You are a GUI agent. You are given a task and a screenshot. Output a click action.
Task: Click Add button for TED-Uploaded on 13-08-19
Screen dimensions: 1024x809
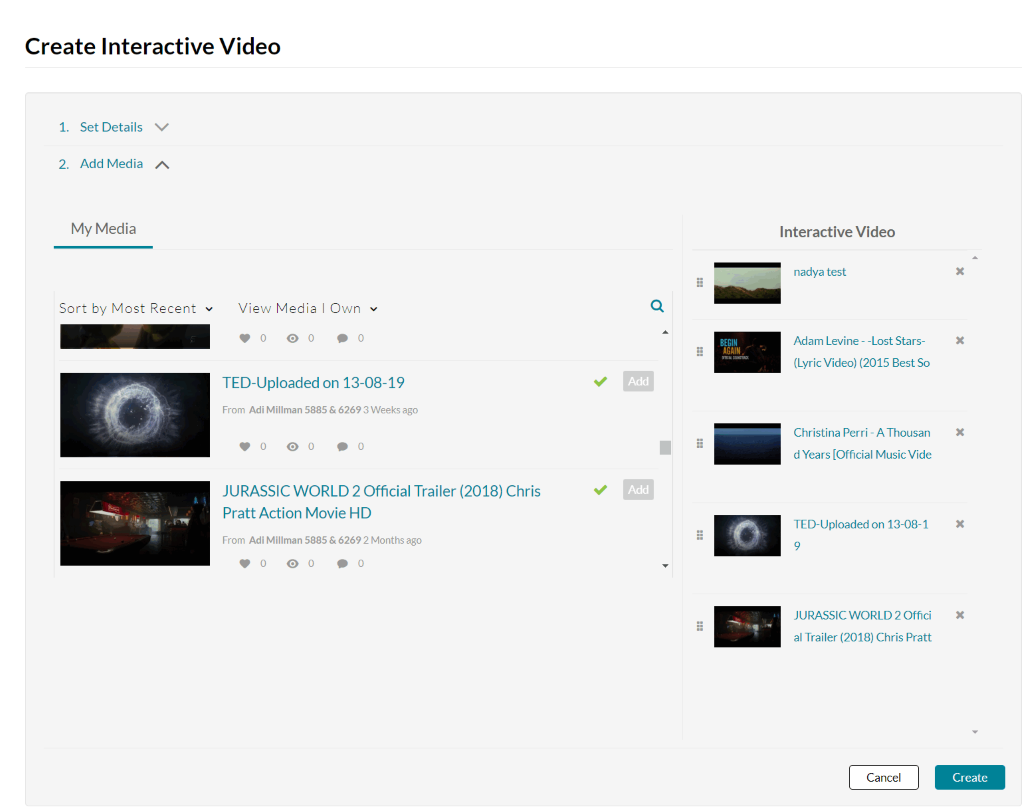tap(638, 381)
